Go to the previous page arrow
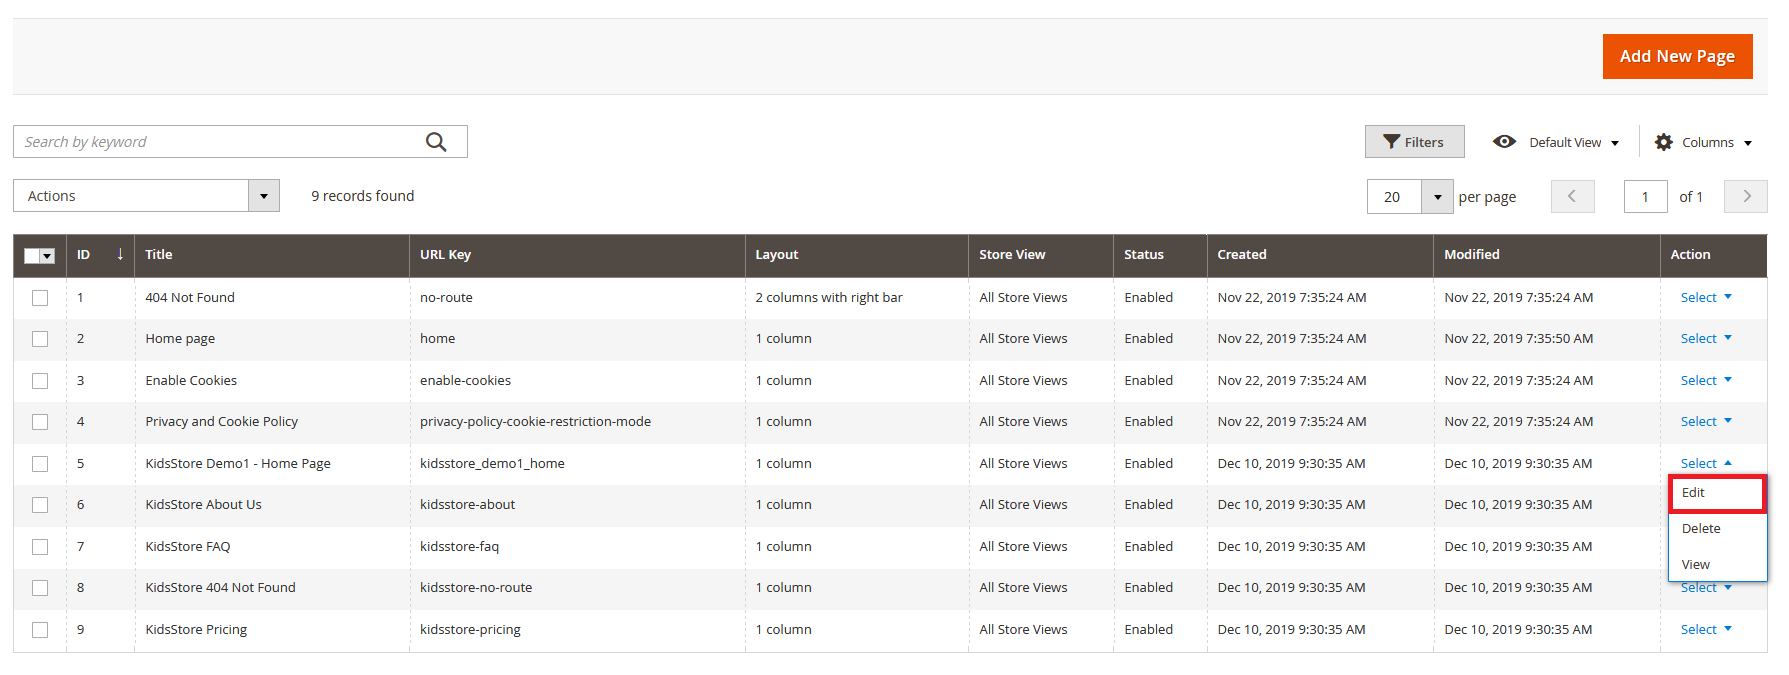The width and height of the screenshot is (1789, 675). point(1572,196)
